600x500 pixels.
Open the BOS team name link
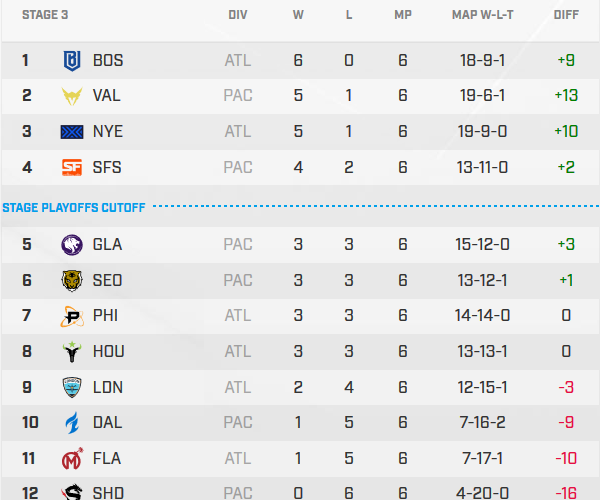pyautogui.click(x=108, y=60)
